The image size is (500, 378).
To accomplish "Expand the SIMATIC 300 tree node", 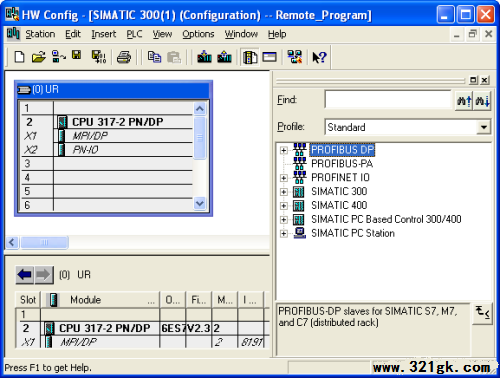I will (x=284, y=192).
